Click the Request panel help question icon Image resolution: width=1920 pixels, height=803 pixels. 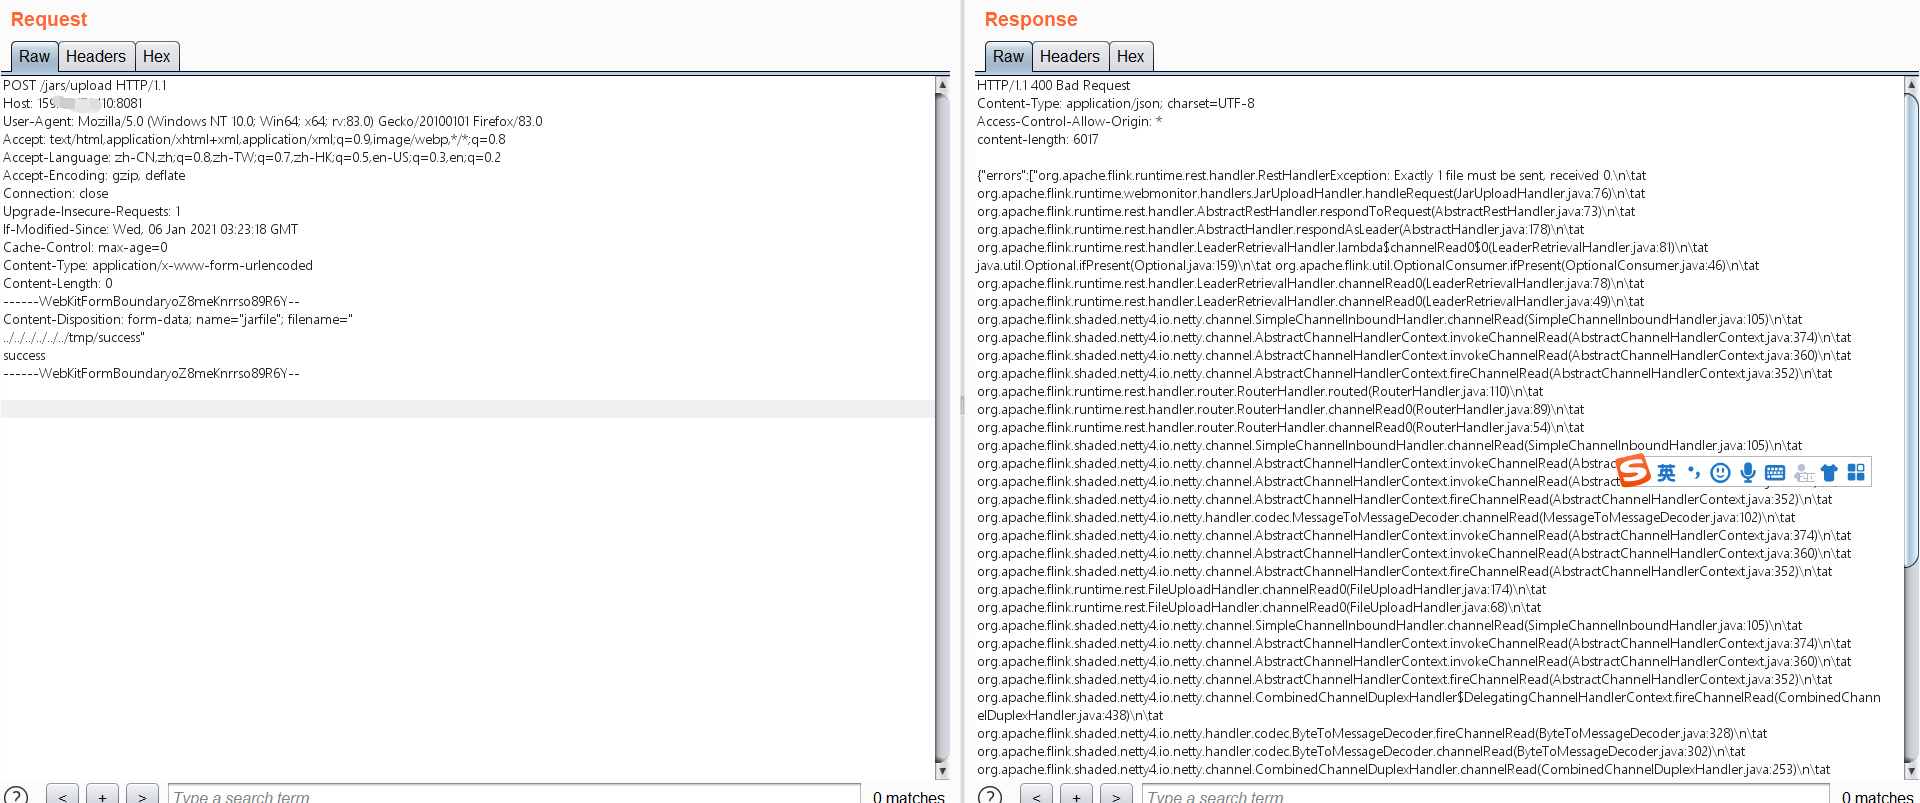pyautogui.click(x=16, y=796)
